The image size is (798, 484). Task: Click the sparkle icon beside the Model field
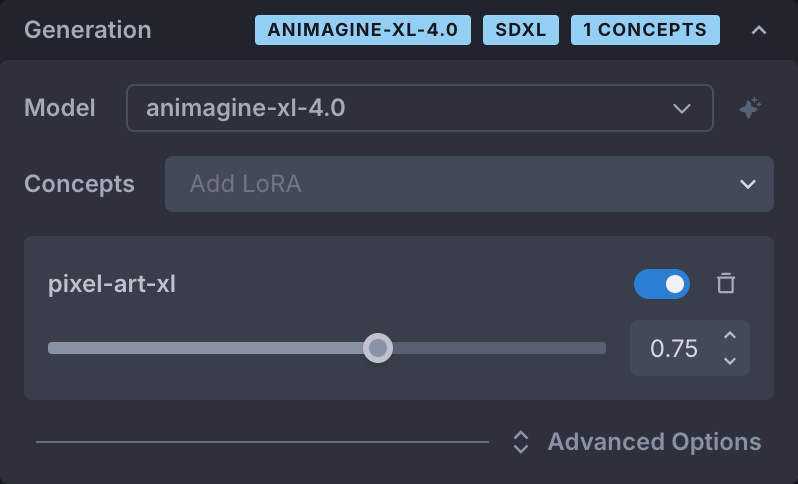[x=750, y=108]
